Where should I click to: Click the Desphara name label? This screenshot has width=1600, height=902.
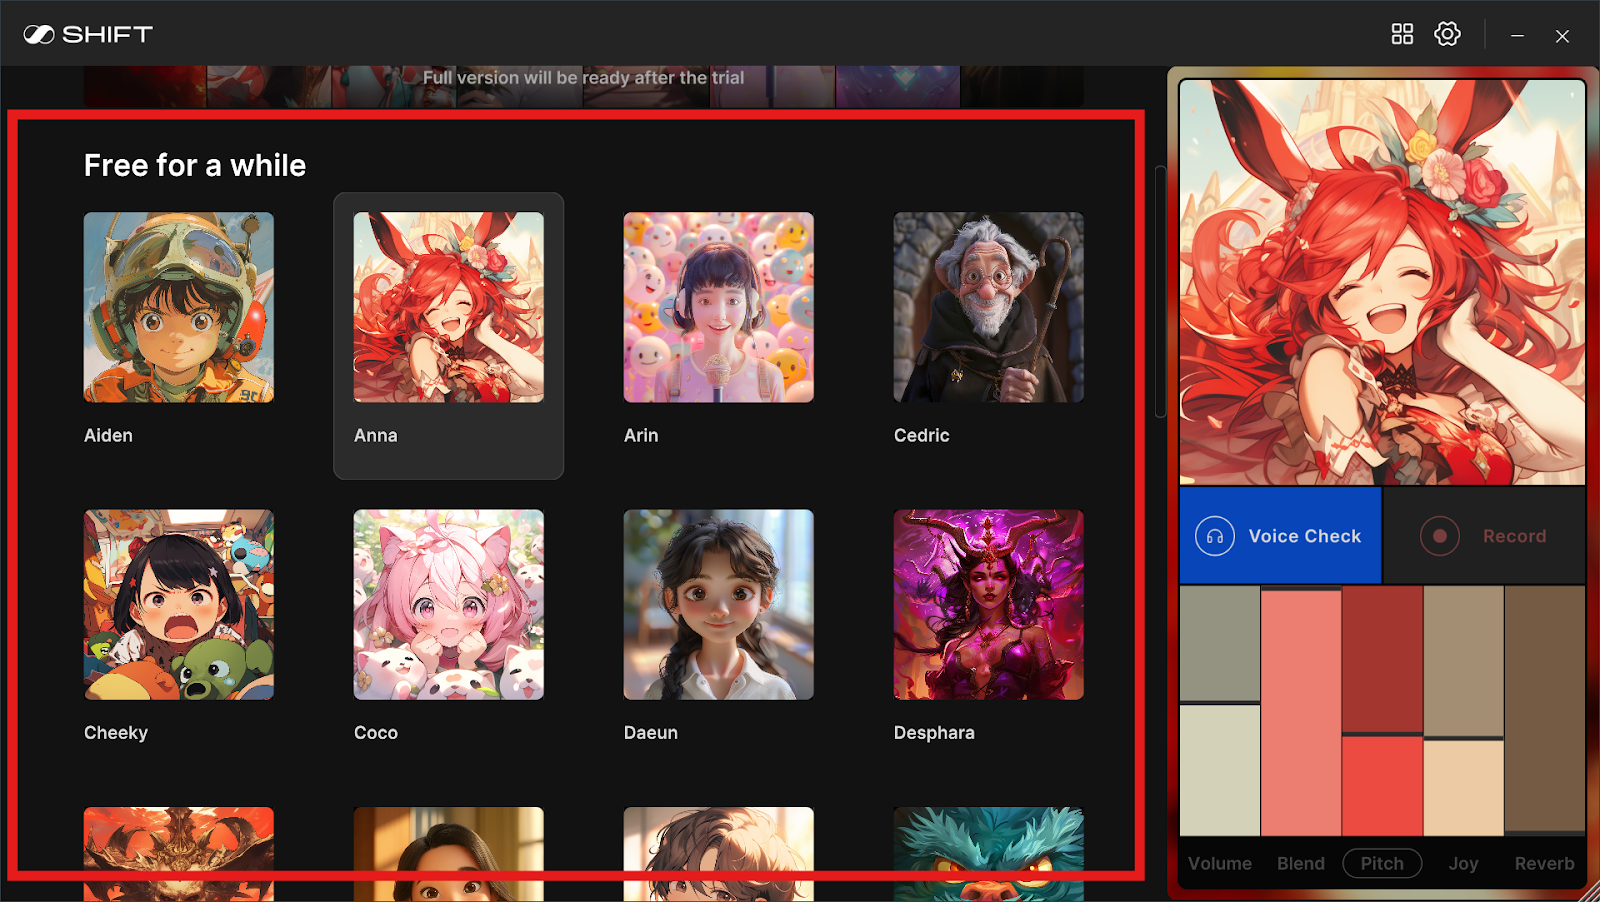(934, 733)
